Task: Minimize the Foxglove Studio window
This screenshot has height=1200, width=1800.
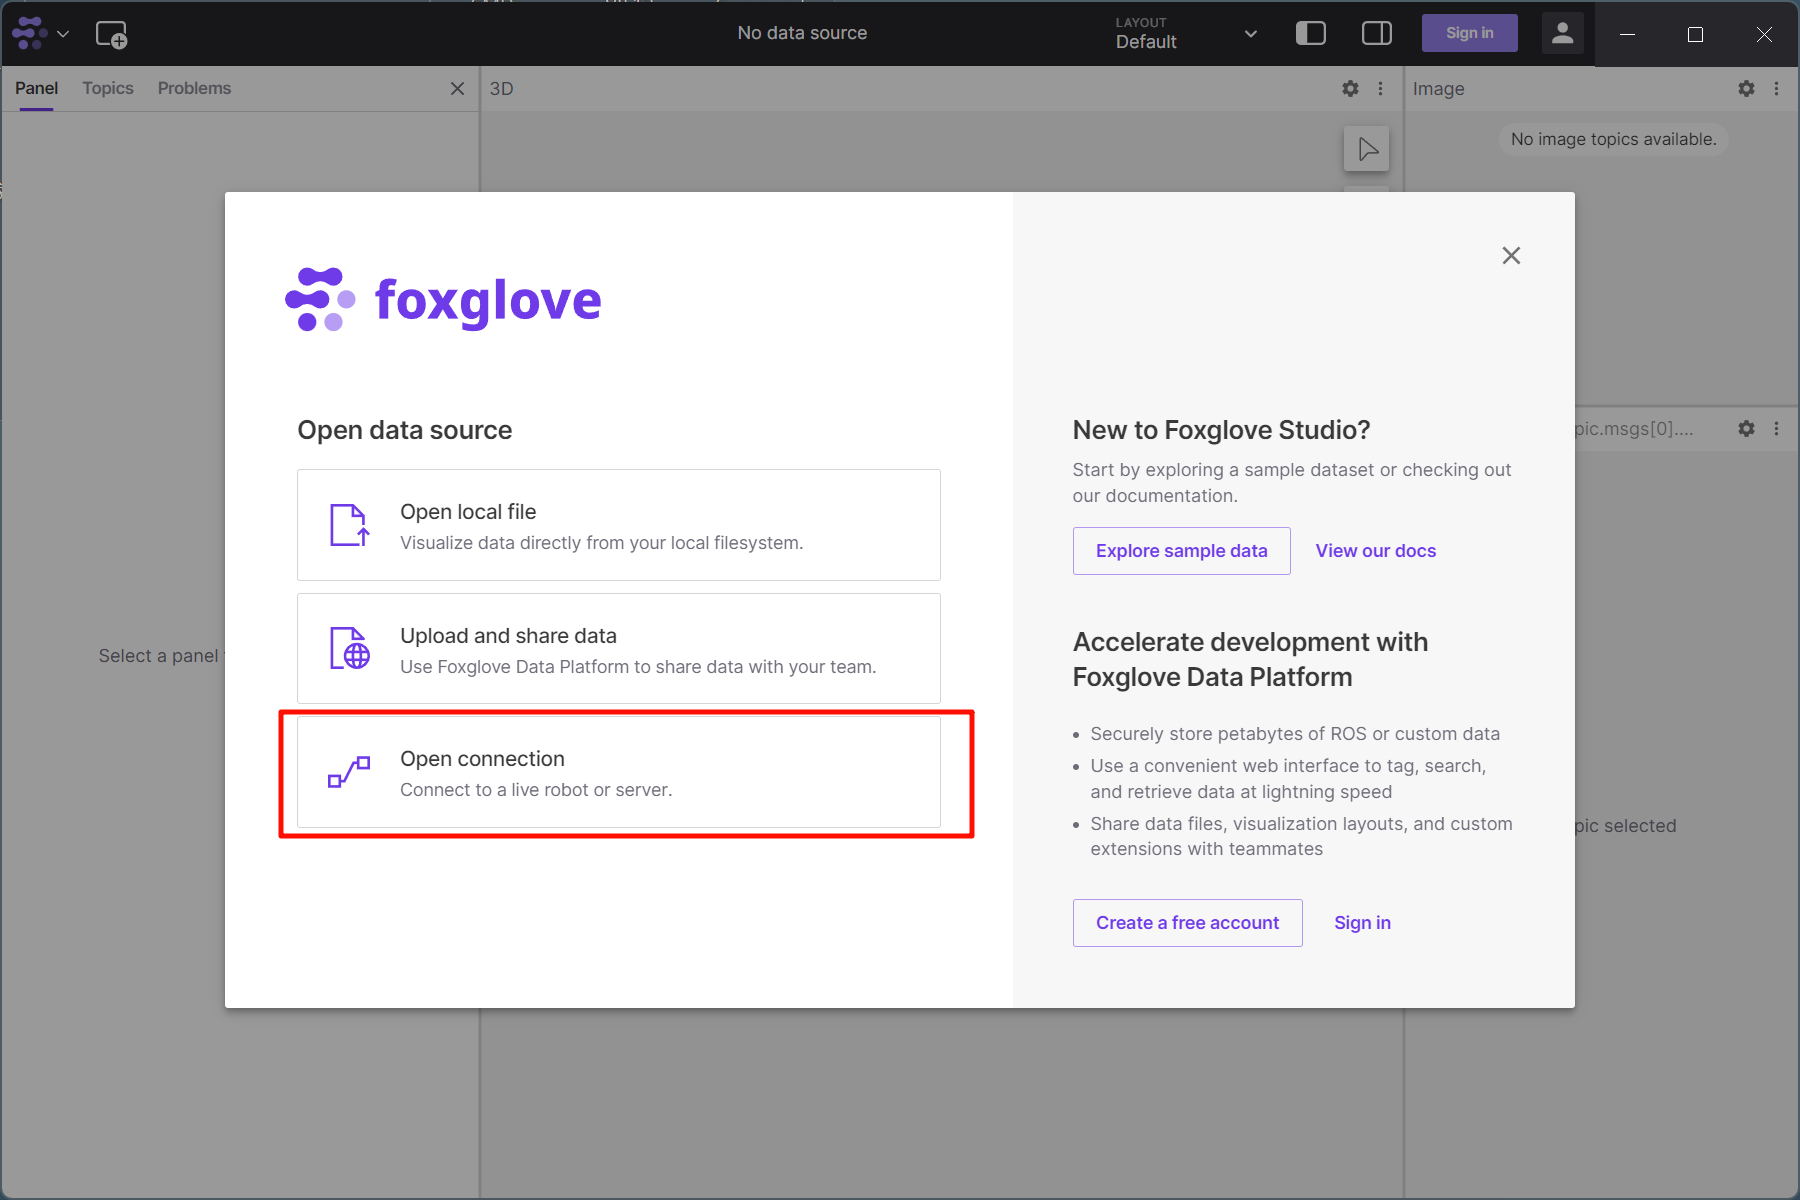Action: (x=1627, y=34)
